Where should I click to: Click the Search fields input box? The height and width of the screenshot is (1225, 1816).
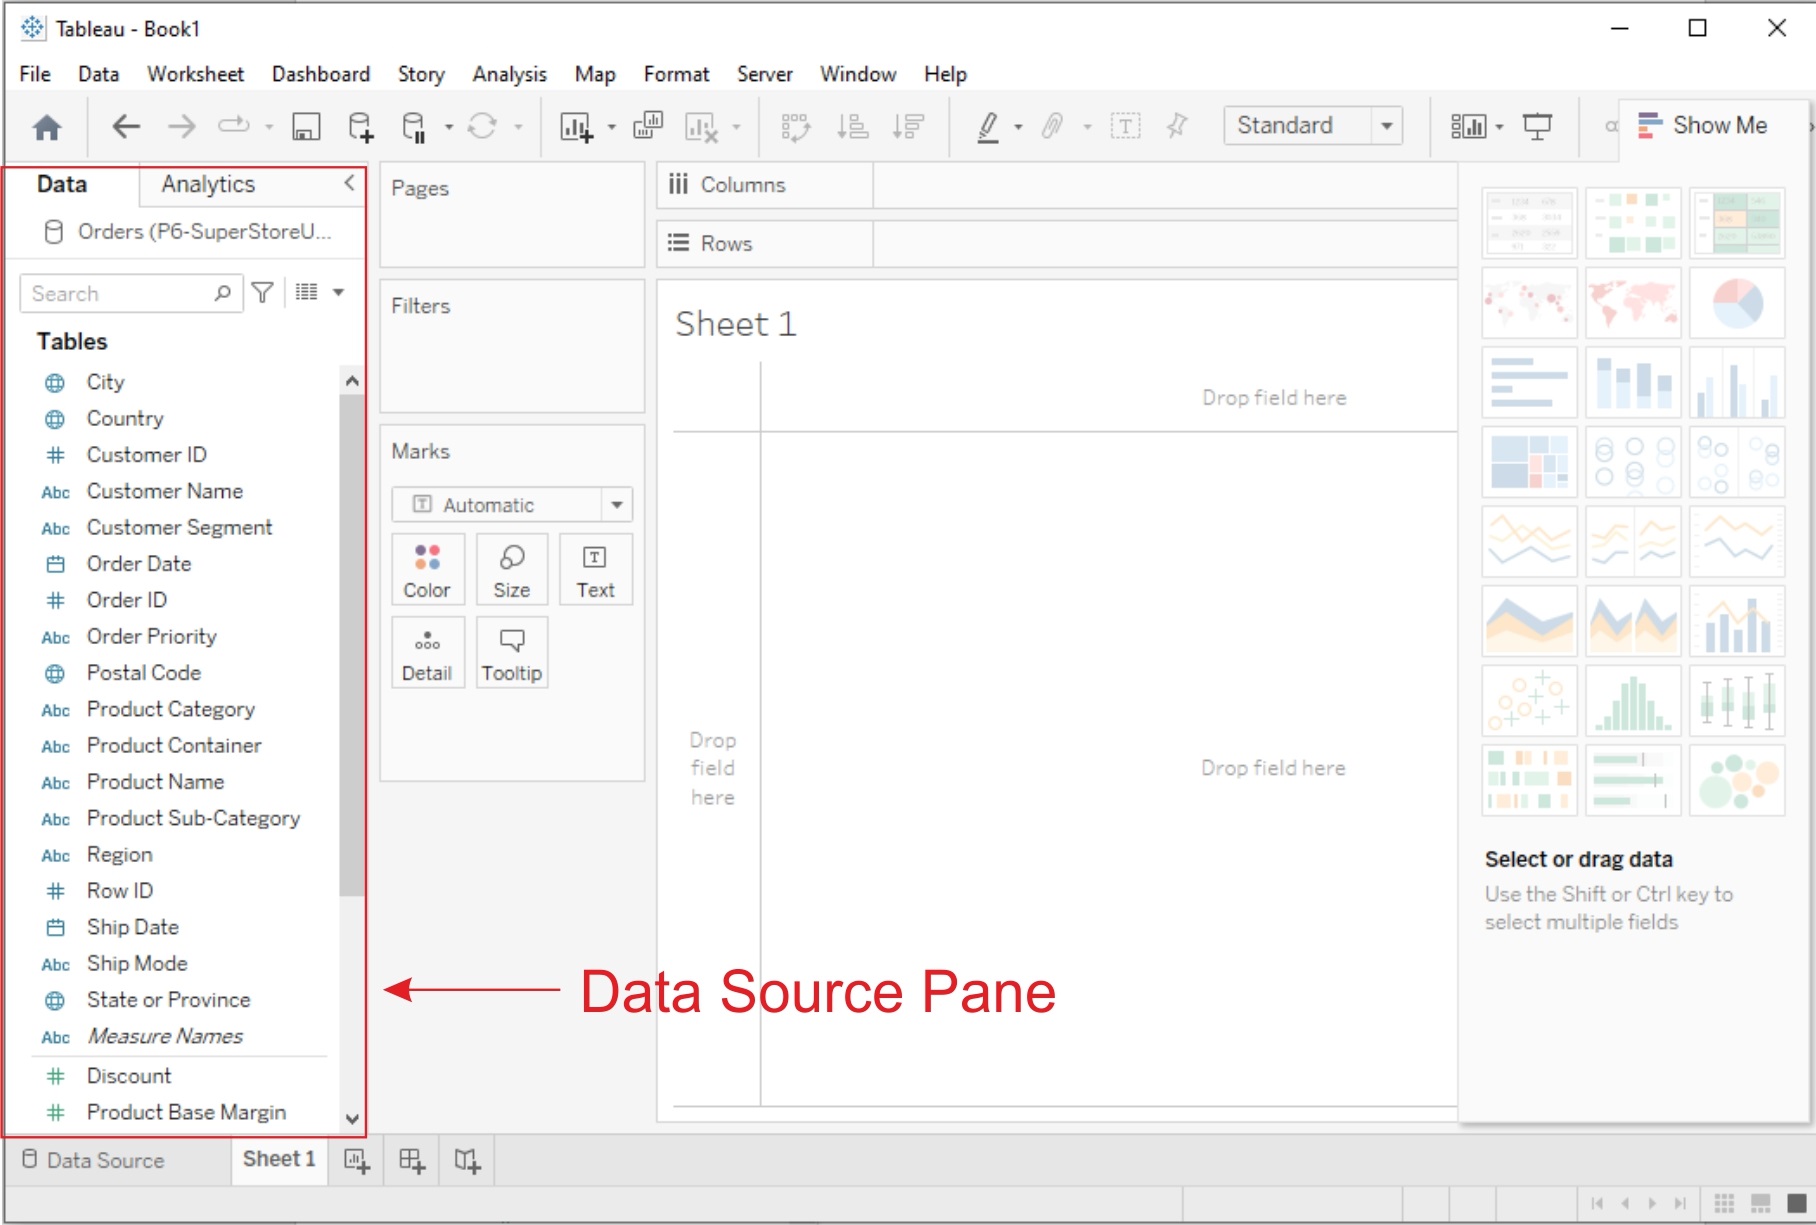[130, 293]
